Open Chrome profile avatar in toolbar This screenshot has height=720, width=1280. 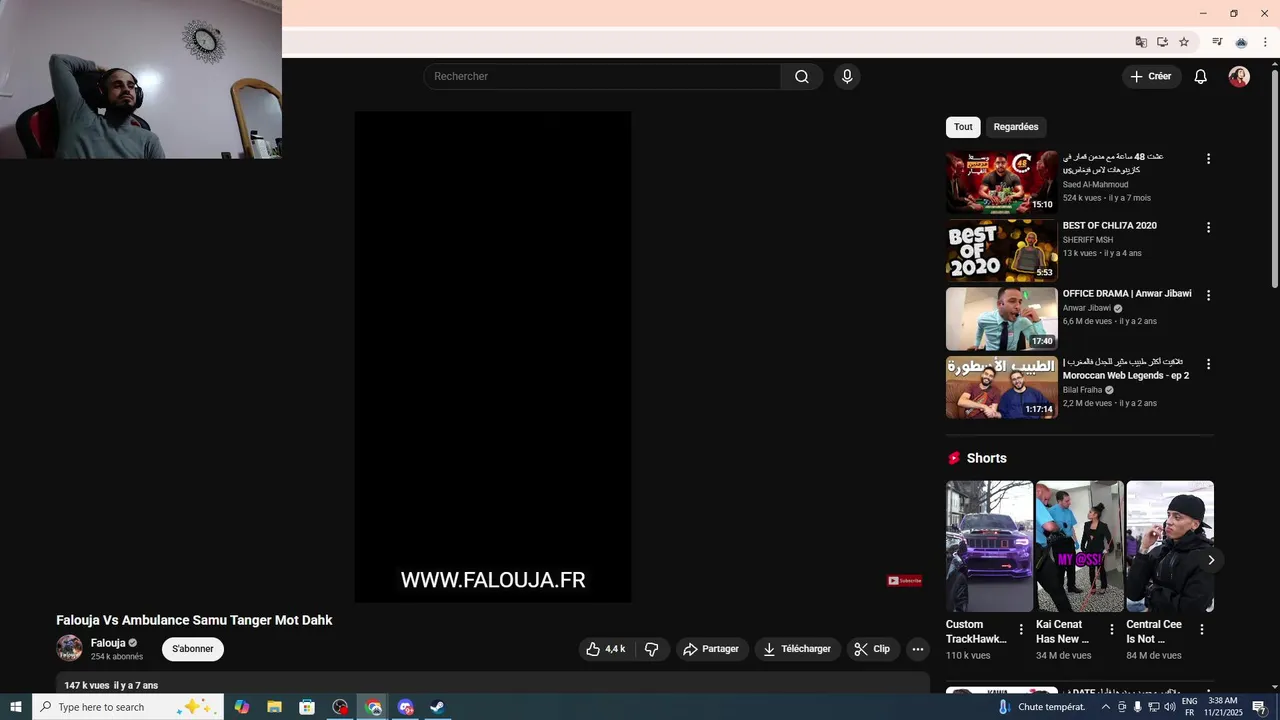tap(1241, 42)
